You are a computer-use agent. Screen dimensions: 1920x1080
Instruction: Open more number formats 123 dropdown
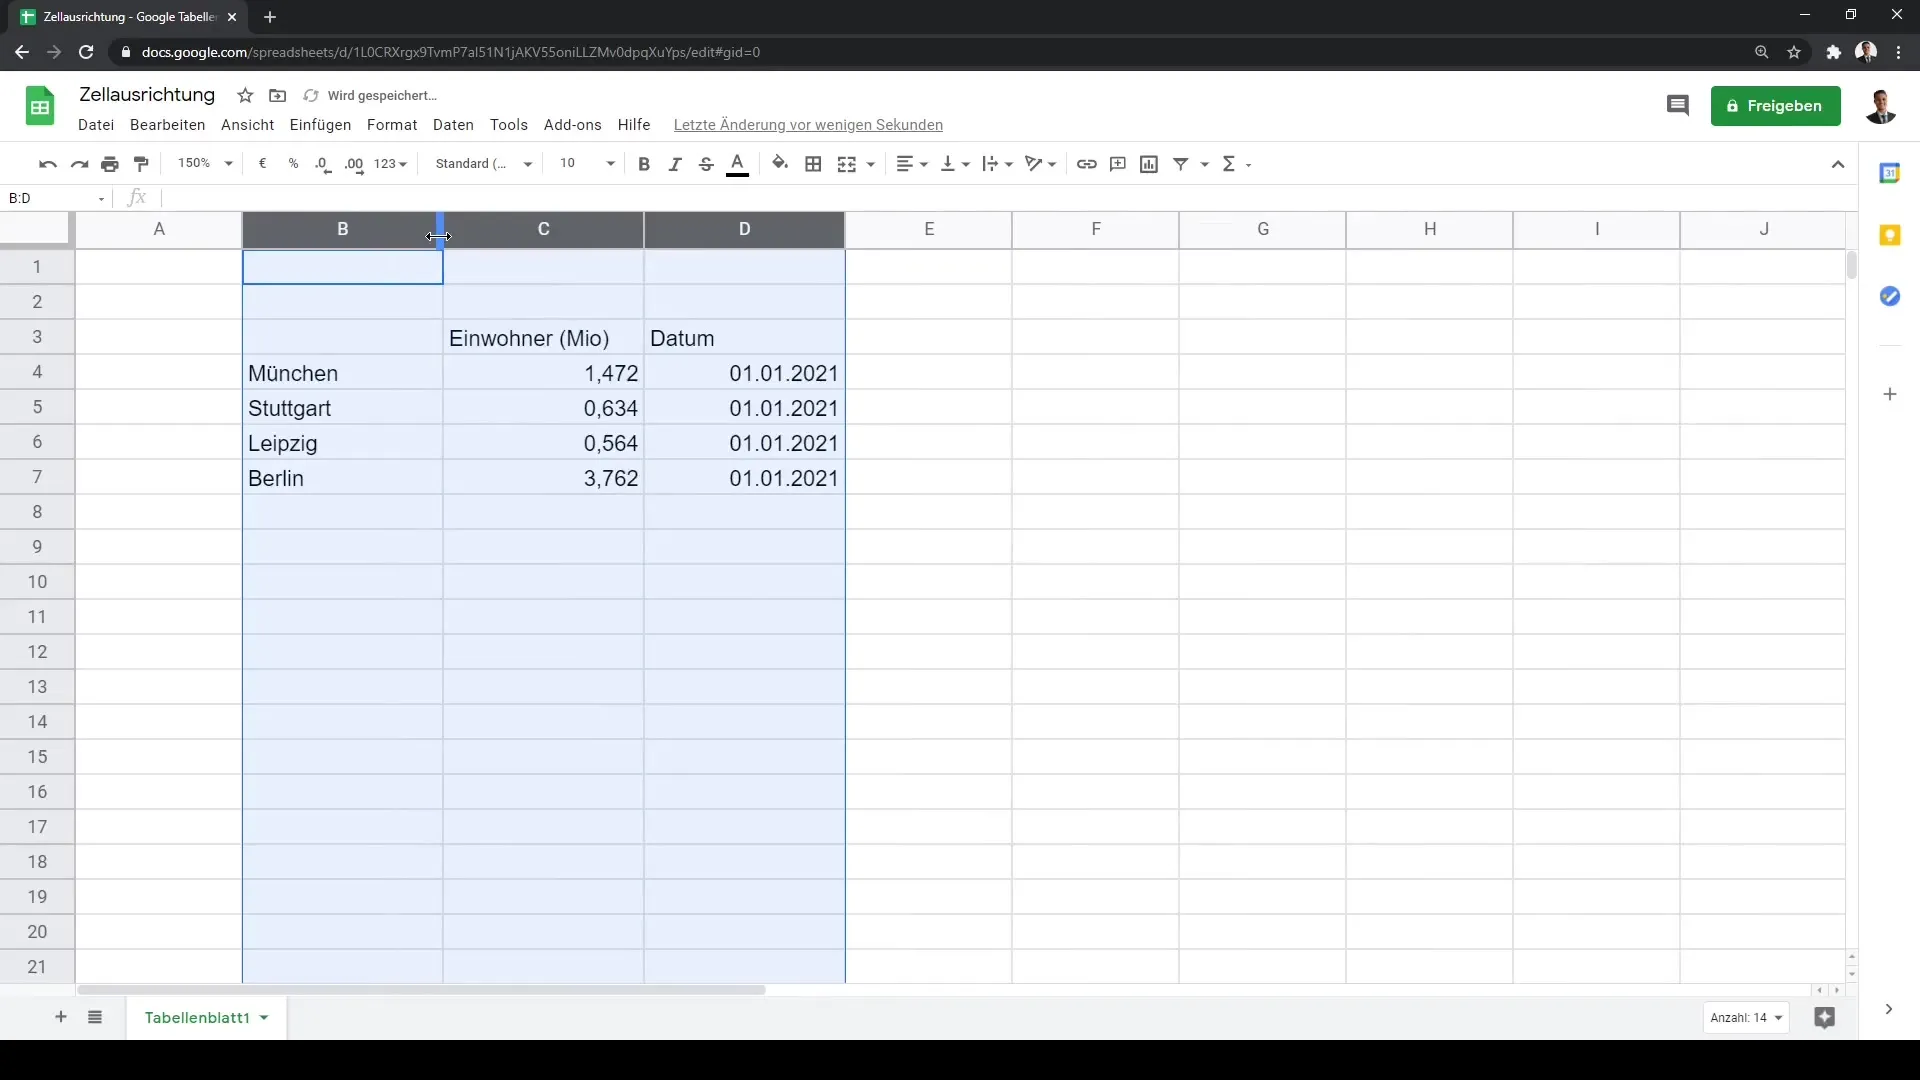[390, 164]
